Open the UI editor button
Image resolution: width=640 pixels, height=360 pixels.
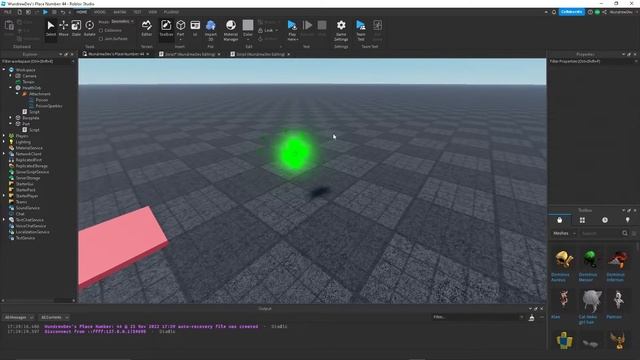195,29
